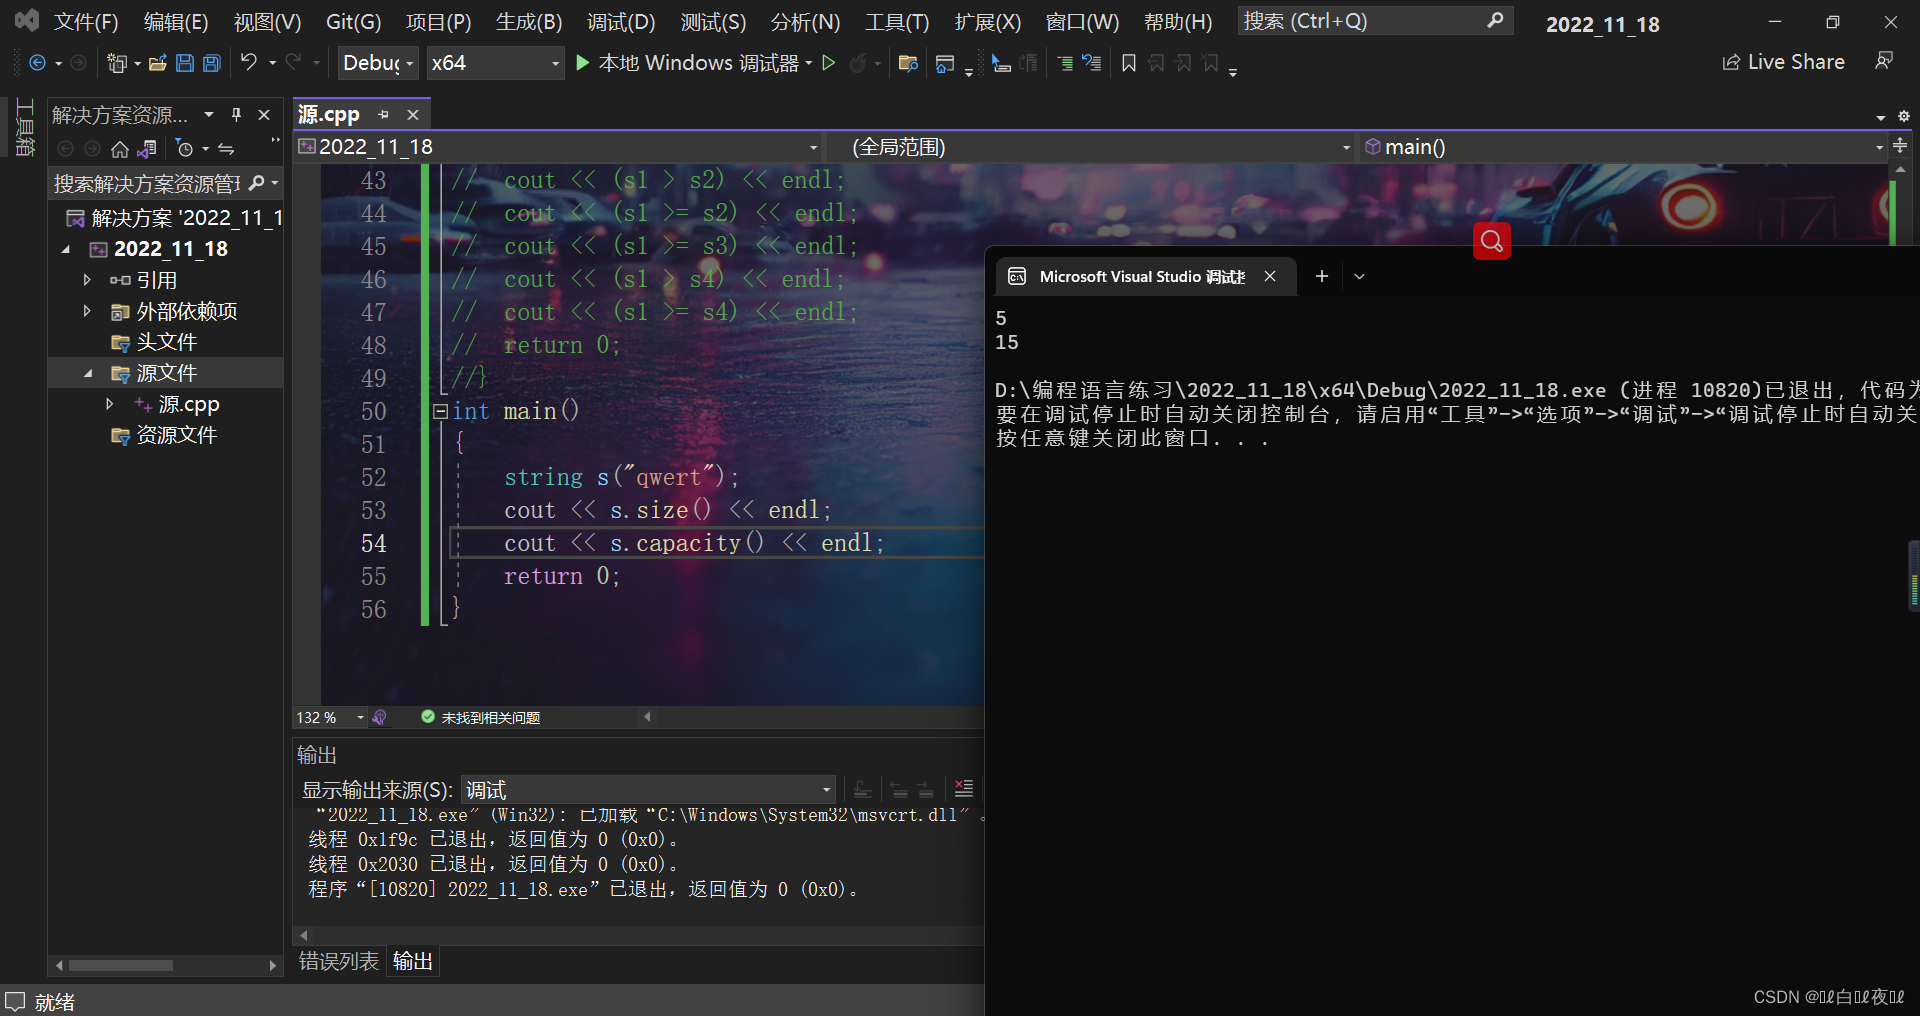The image size is (1920, 1016).
Task: Collapse the 2022_11_18 project node
Action: point(66,249)
